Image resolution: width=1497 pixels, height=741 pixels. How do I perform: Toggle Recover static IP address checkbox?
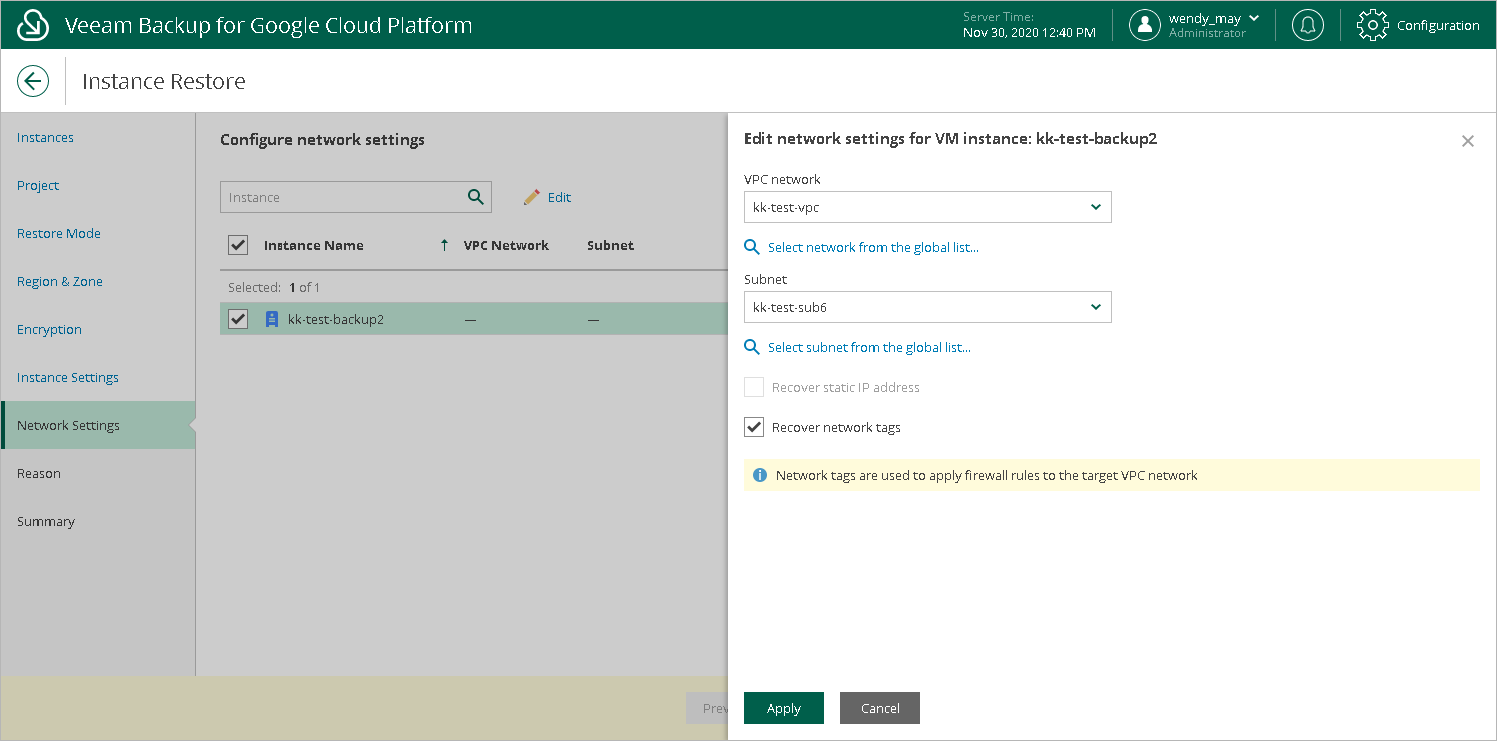[754, 387]
